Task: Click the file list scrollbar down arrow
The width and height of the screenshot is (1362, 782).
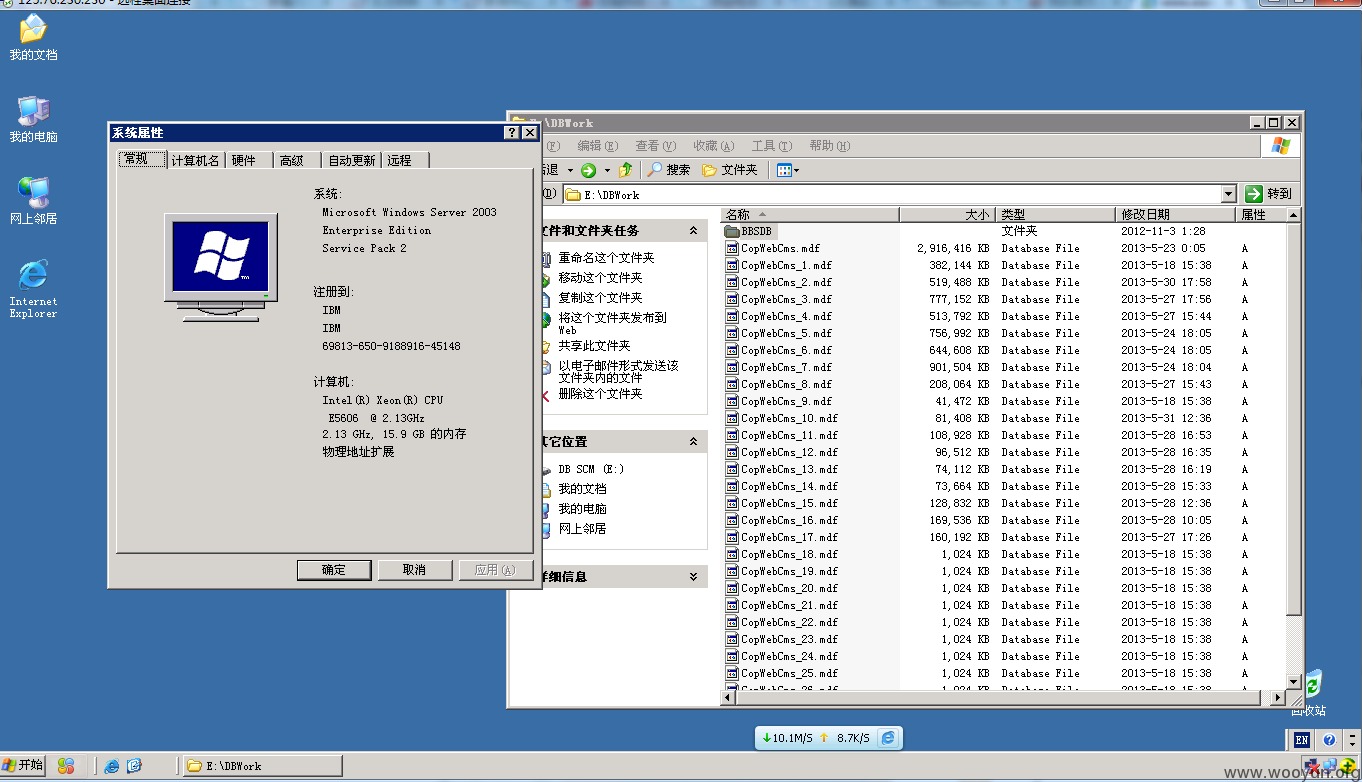Action: pyautogui.click(x=1293, y=682)
